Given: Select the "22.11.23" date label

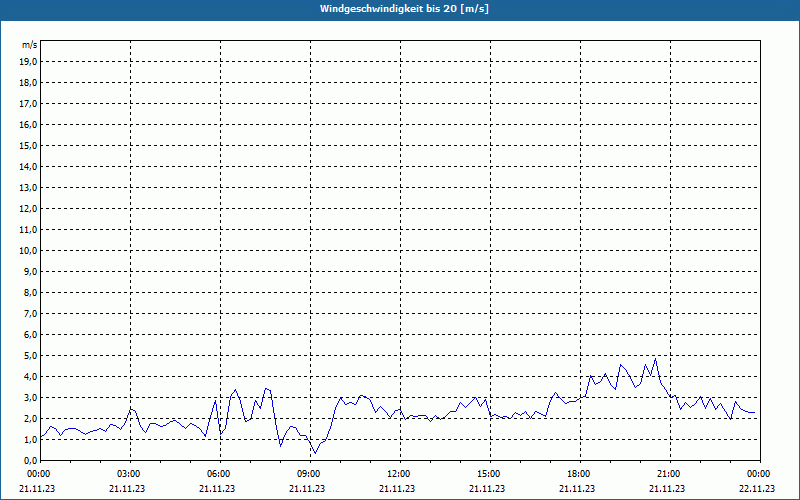Looking at the screenshot, I should click(x=757, y=488).
